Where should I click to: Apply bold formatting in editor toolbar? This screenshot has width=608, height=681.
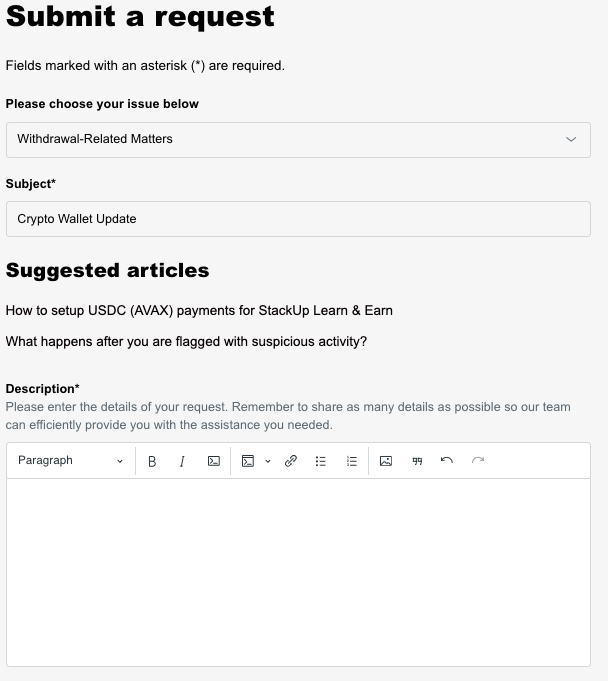[x=152, y=461]
